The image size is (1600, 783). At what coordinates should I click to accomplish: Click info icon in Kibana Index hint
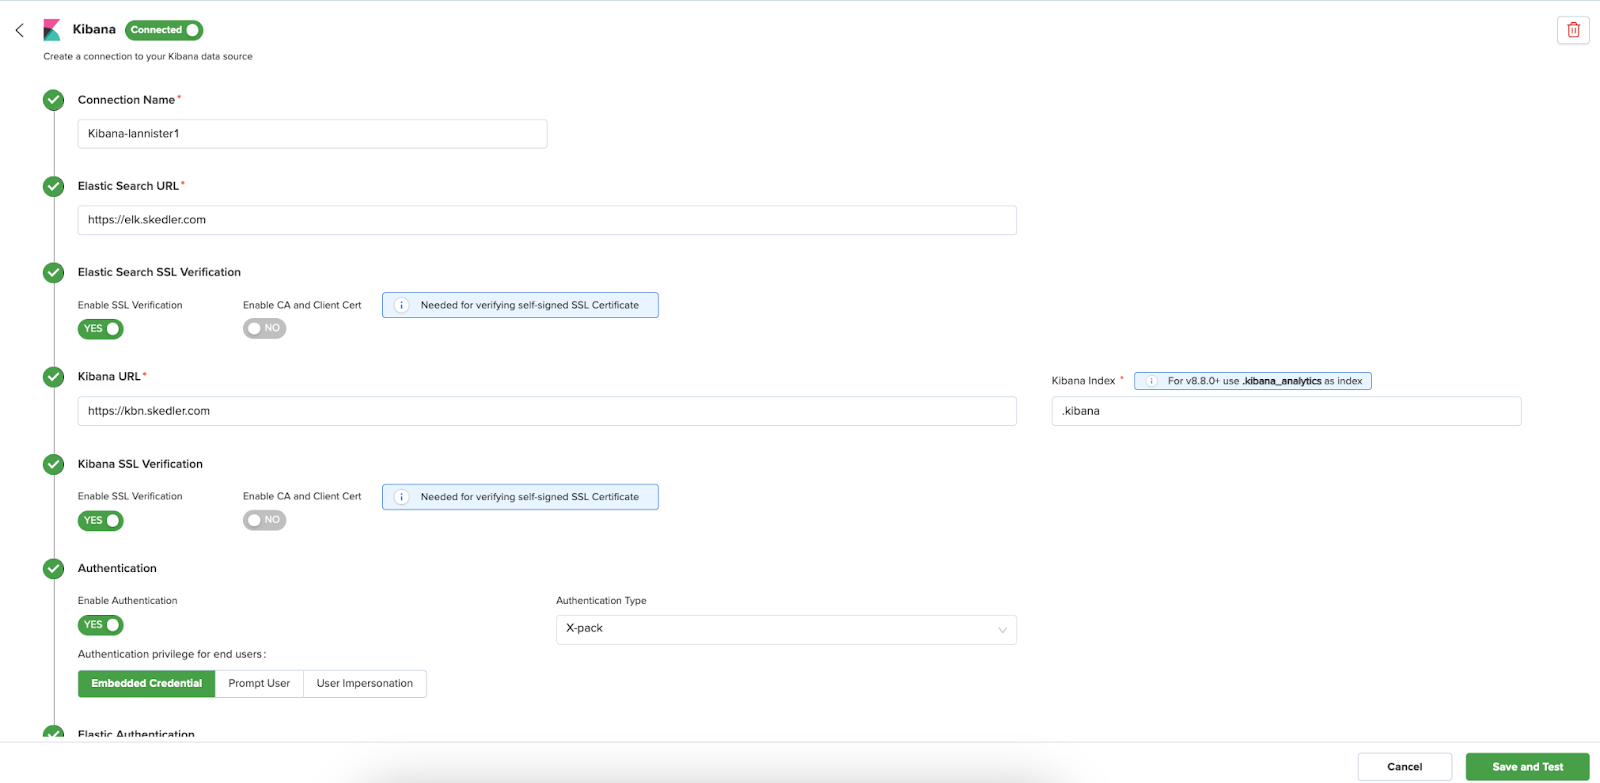pyautogui.click(x=1151, y=381)
